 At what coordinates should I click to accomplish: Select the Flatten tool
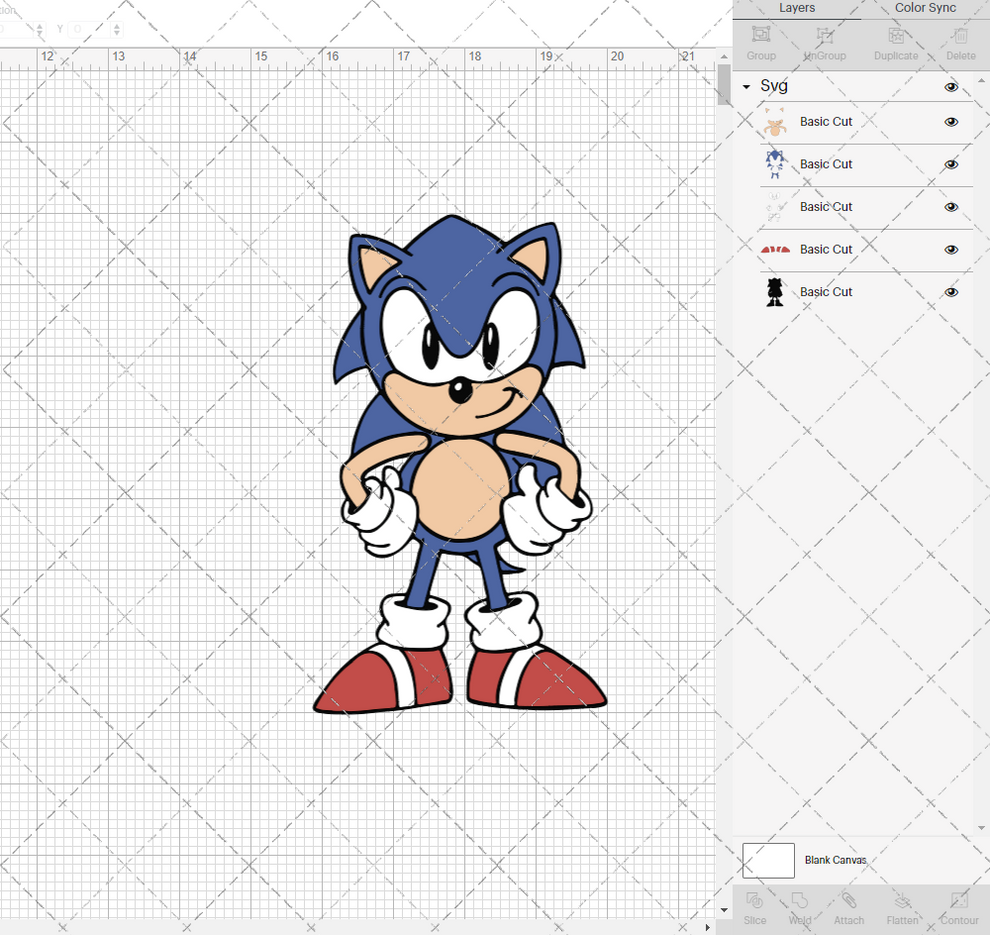903,908
